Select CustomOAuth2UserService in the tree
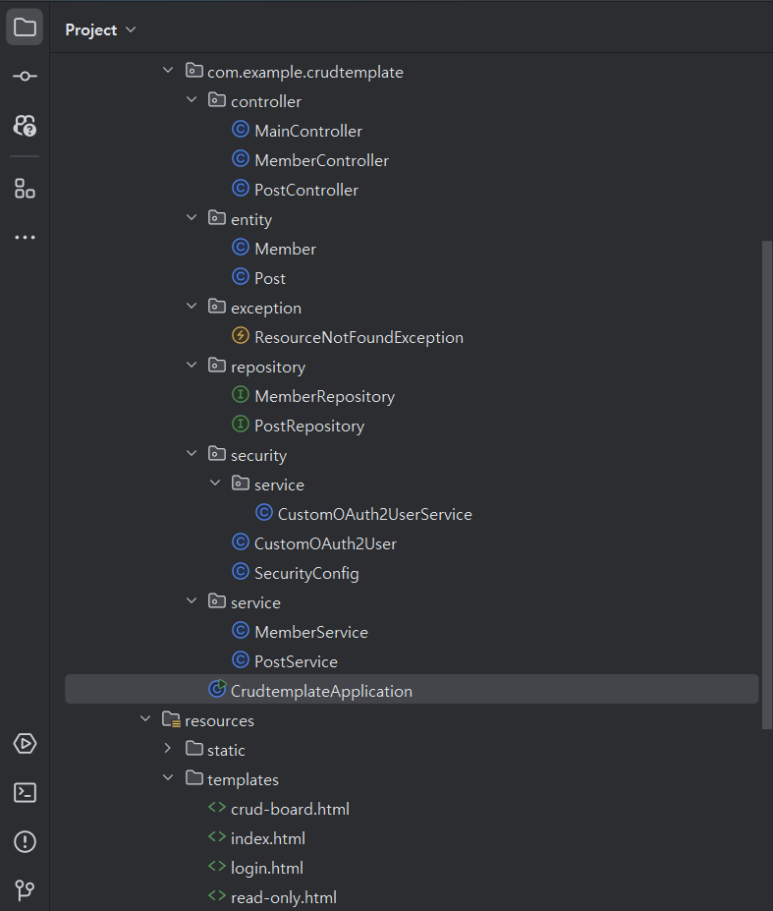This screenshot has height=911, width=773. [x=375, y=515]
